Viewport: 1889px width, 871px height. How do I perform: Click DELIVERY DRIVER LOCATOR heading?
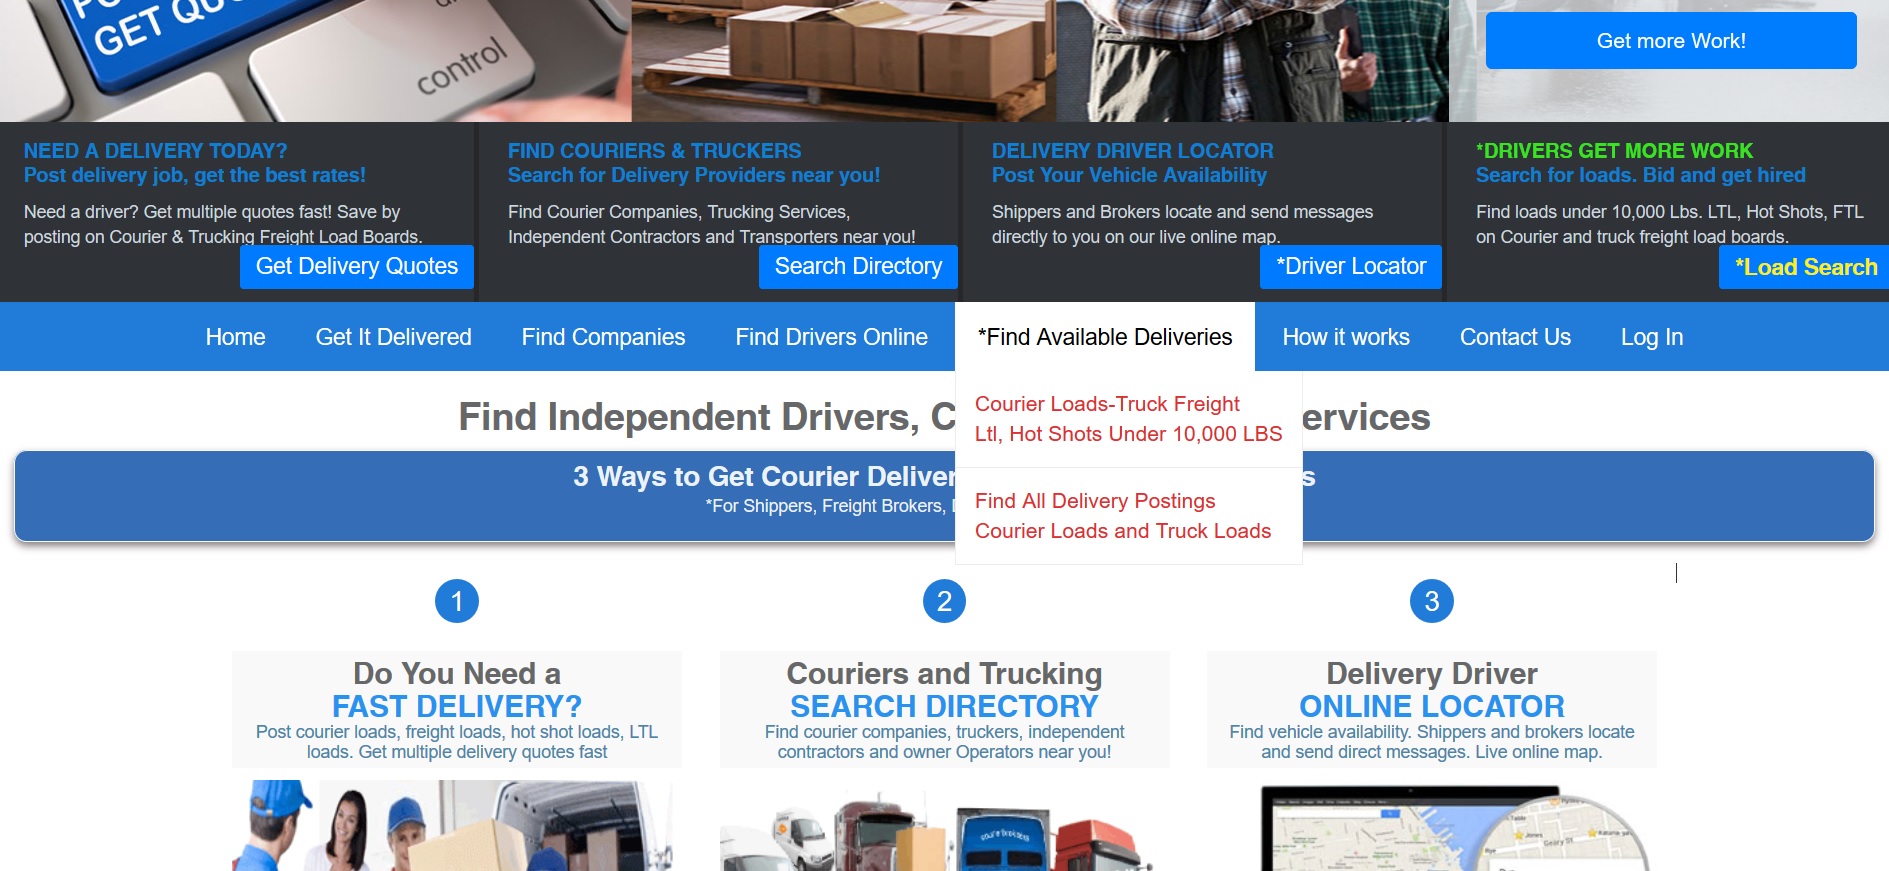[x=1133, y=151]
